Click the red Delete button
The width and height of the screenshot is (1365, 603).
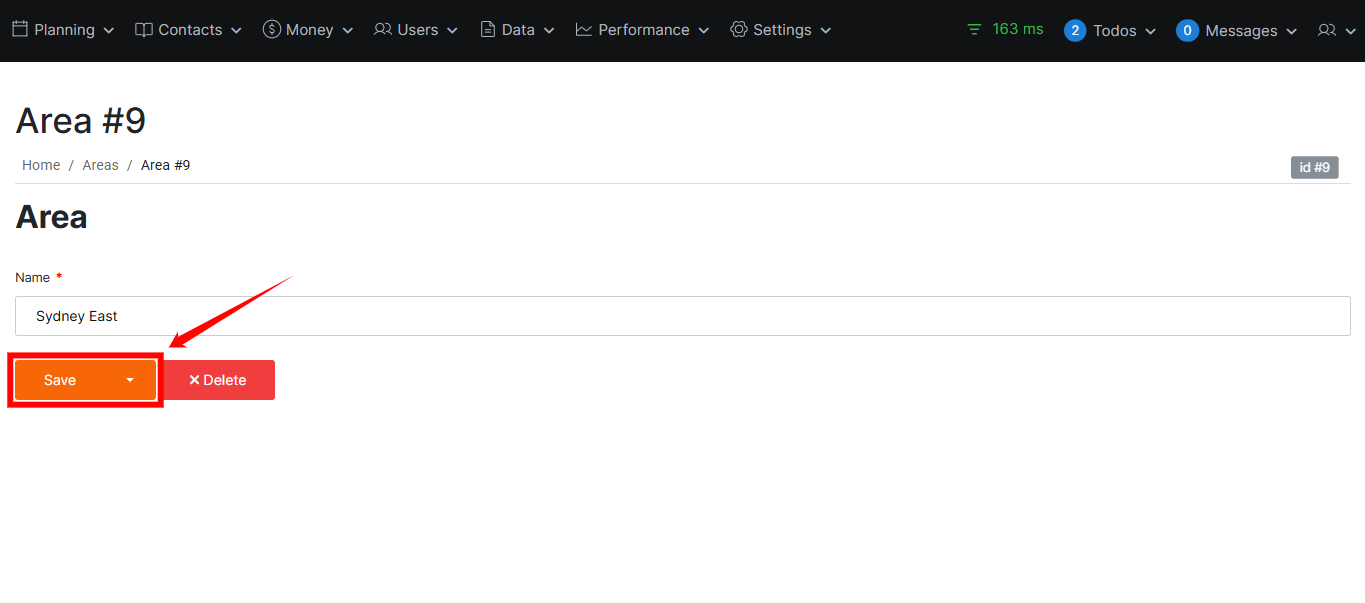[x=218, y=380]
